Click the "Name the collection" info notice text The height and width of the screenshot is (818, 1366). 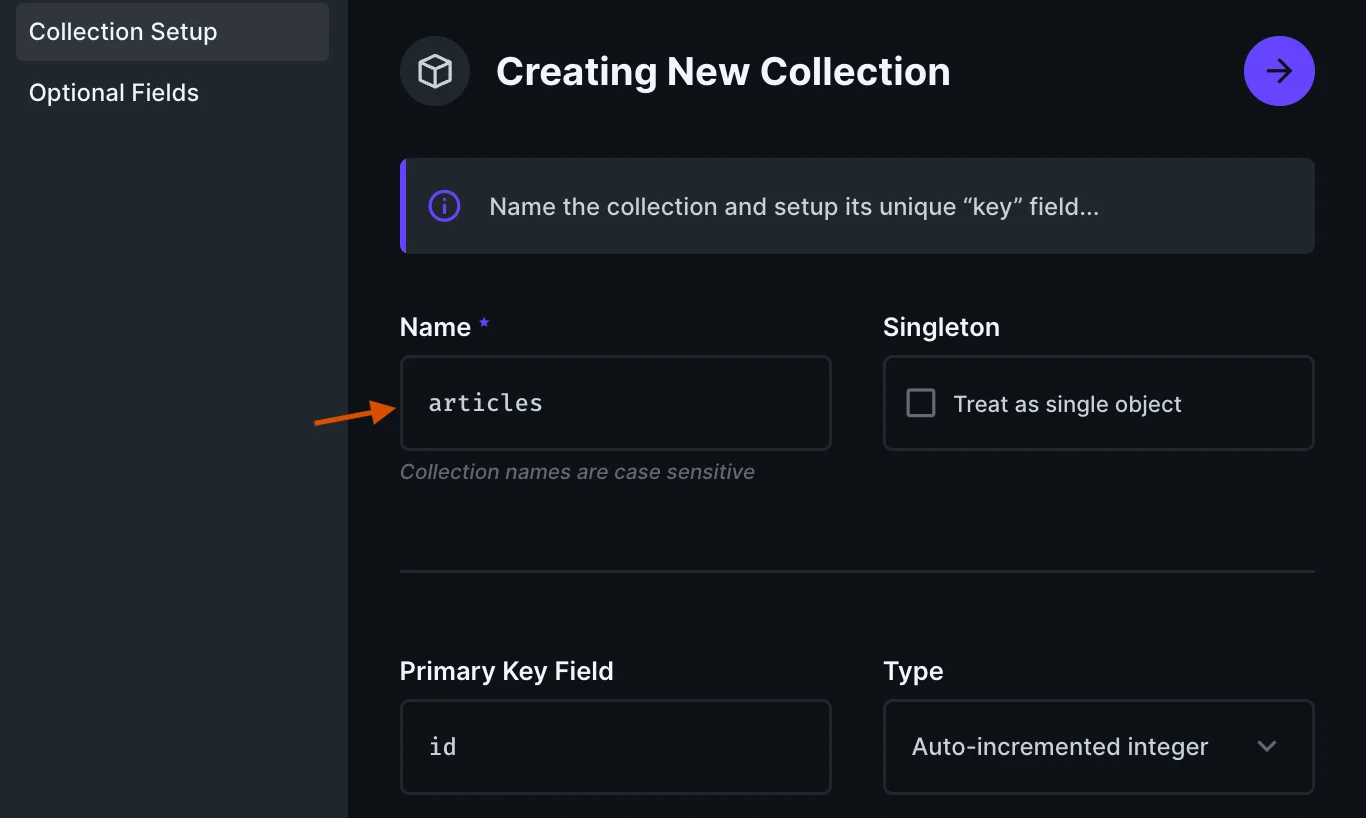794,207
